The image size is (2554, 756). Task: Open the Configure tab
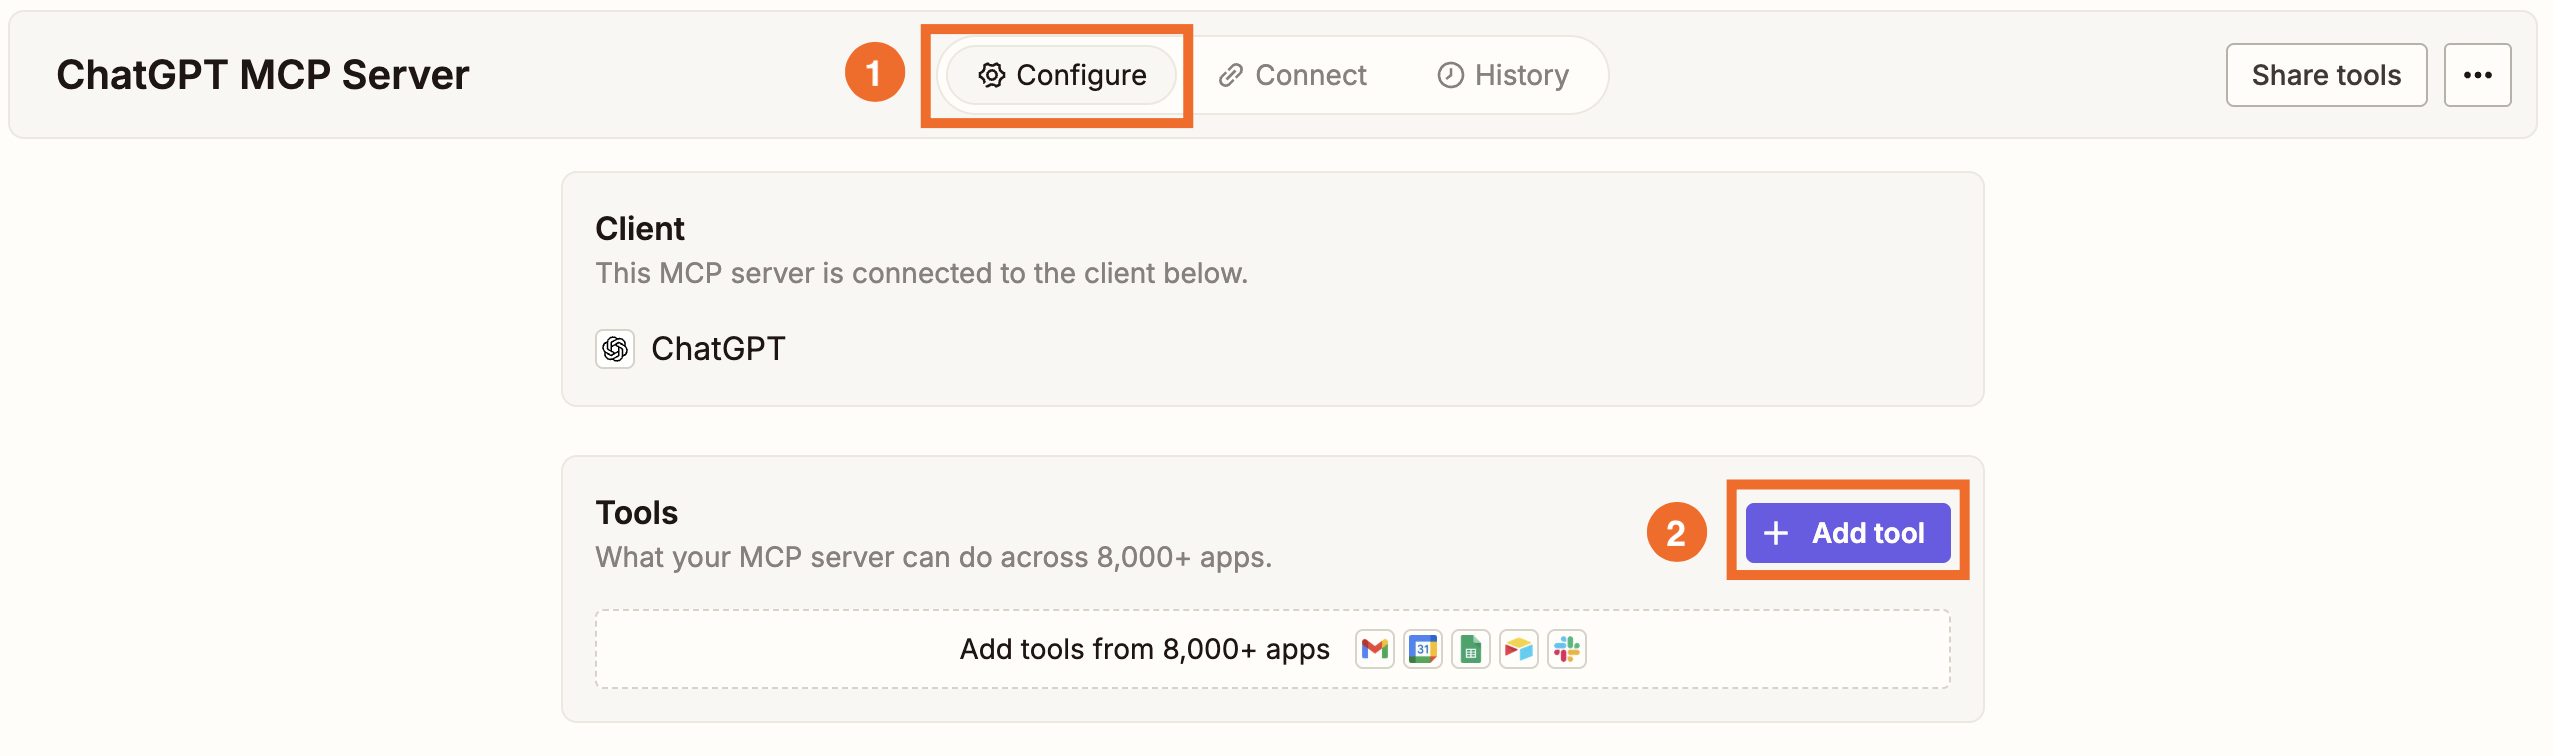click(1061, 75)
